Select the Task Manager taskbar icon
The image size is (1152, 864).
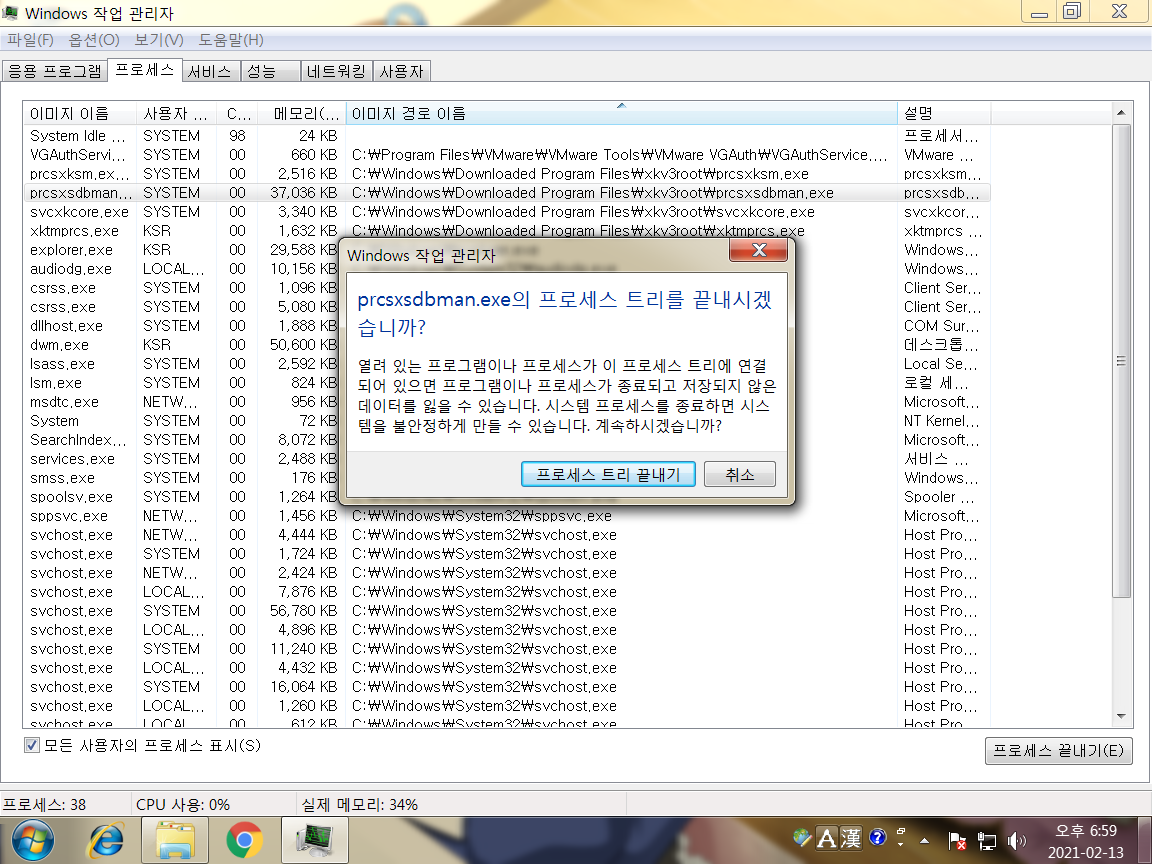click(314, 840)
